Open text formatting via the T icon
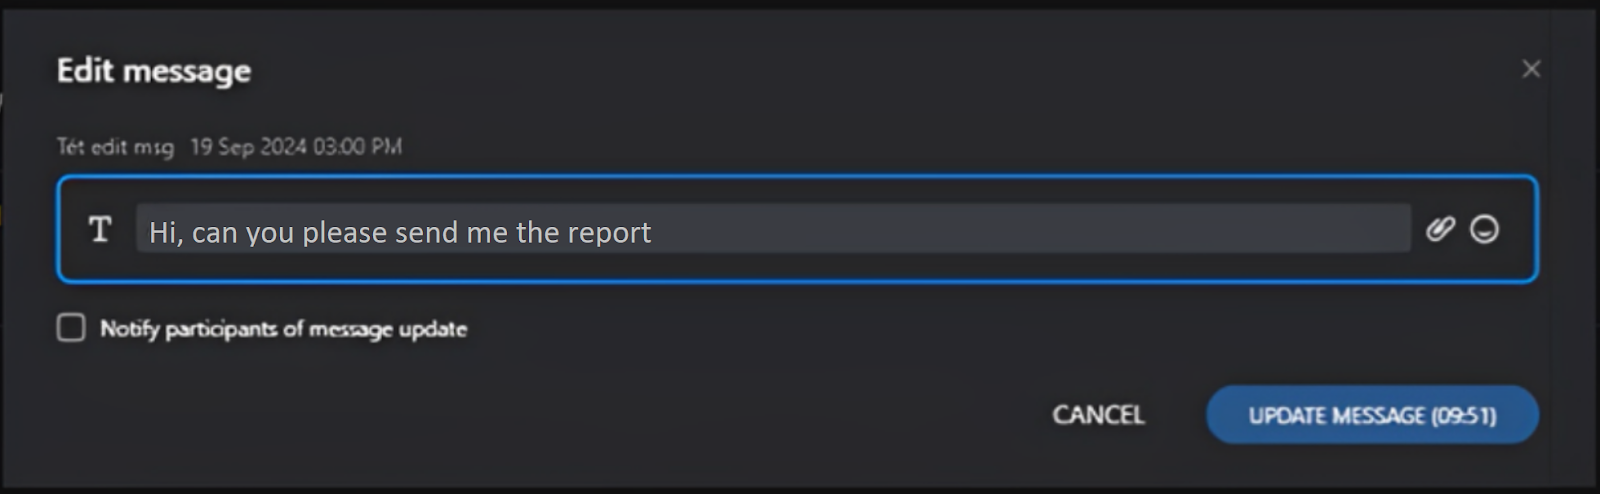Image resolution: width=1600 pixels, height=494 pixels. click(x=100, y=230)
